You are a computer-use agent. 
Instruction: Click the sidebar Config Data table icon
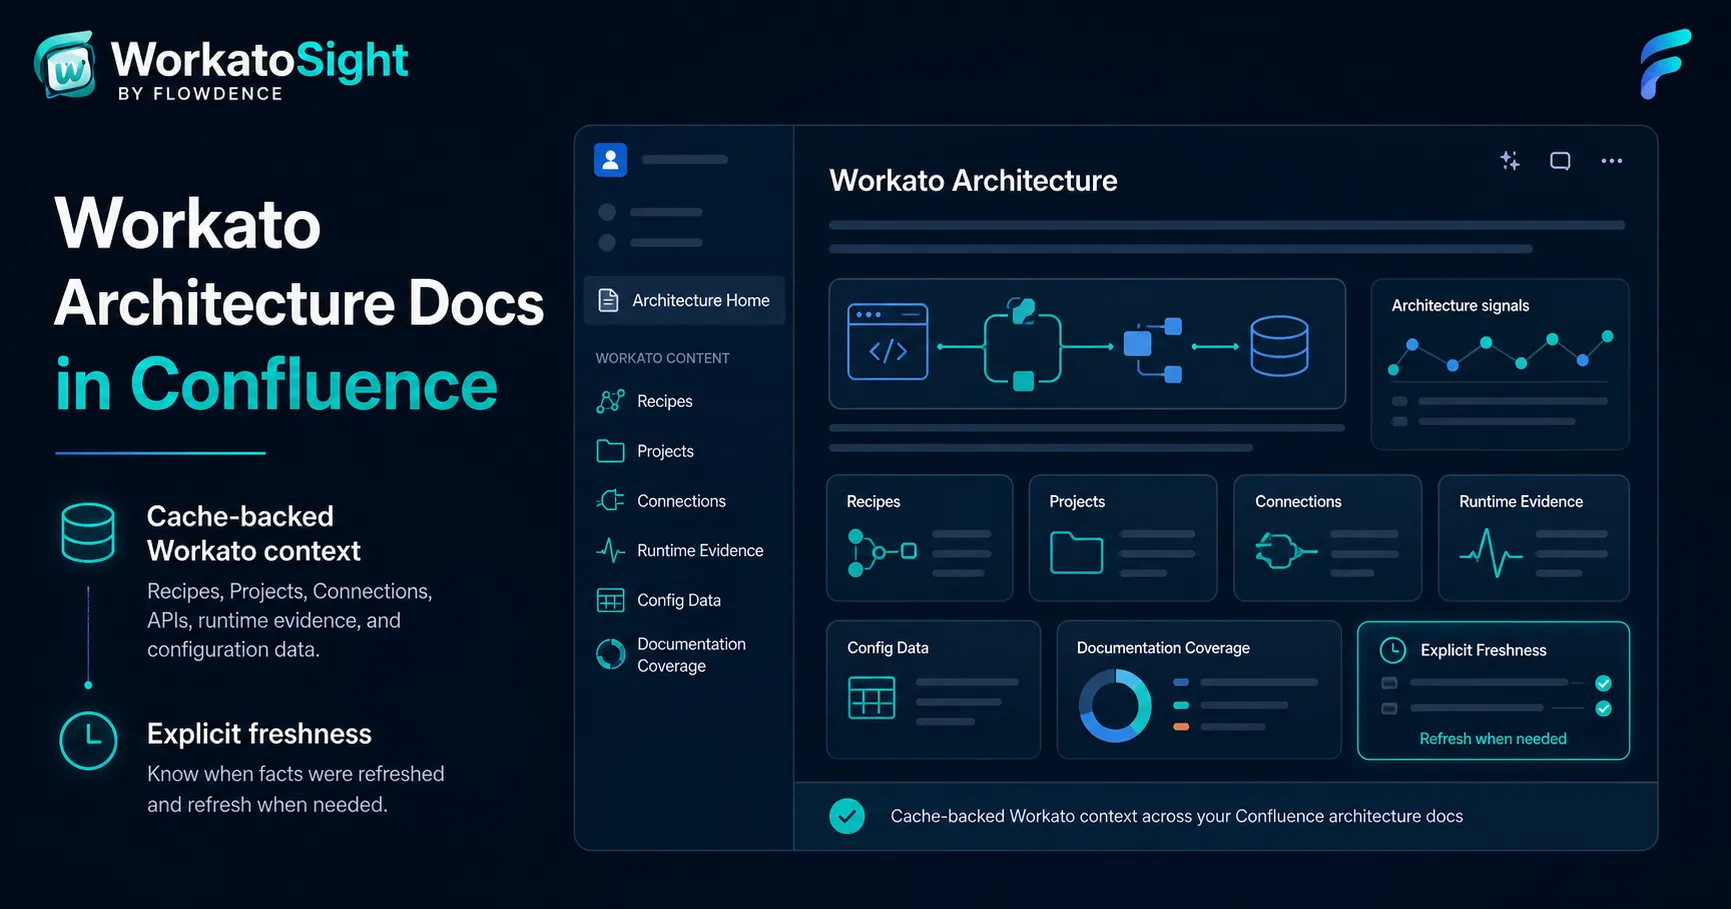(x=610, y=600)
